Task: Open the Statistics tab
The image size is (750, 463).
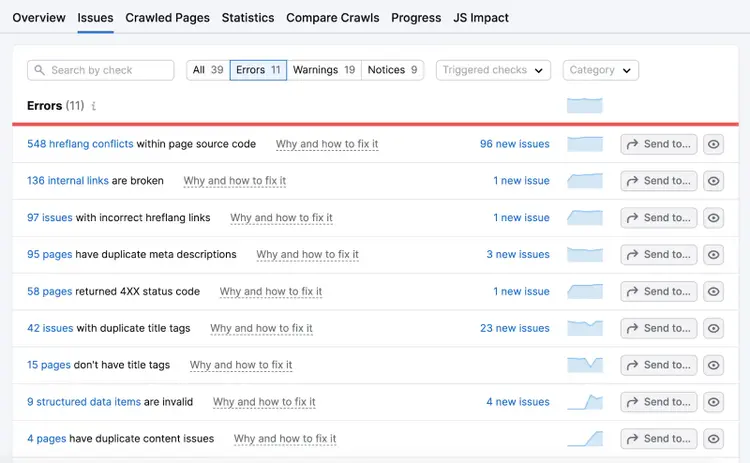Action: click(x=248, y=18)
